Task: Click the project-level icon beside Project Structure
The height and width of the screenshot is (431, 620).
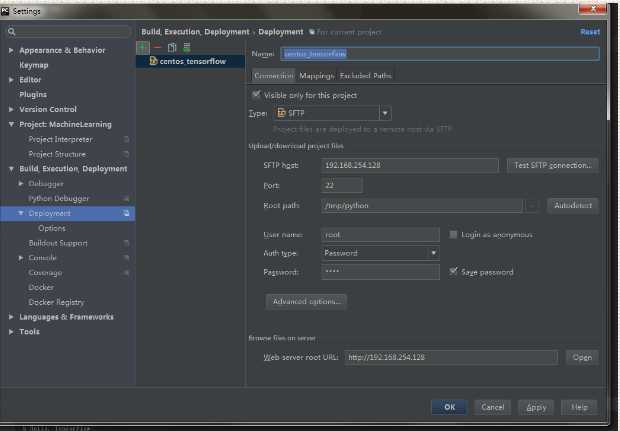Action: (x=126, y=154)
